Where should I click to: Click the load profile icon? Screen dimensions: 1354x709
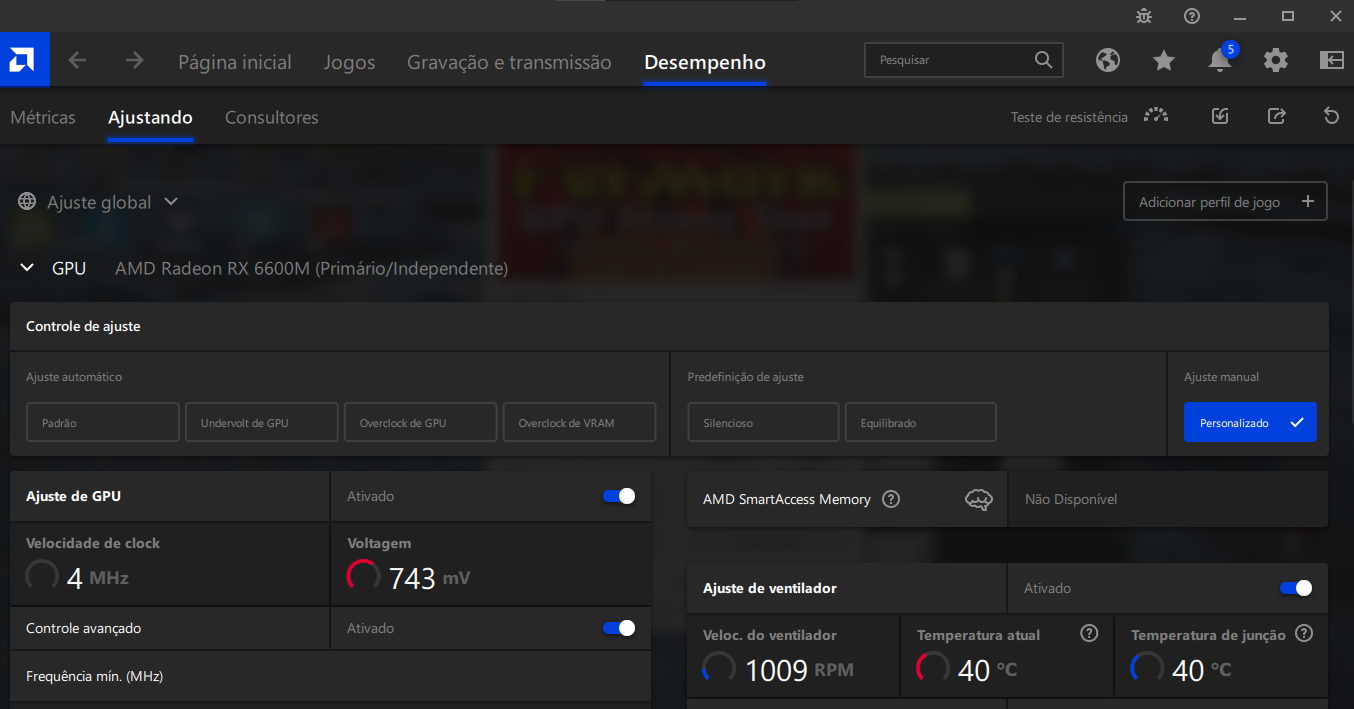(x=1220, y=116)
